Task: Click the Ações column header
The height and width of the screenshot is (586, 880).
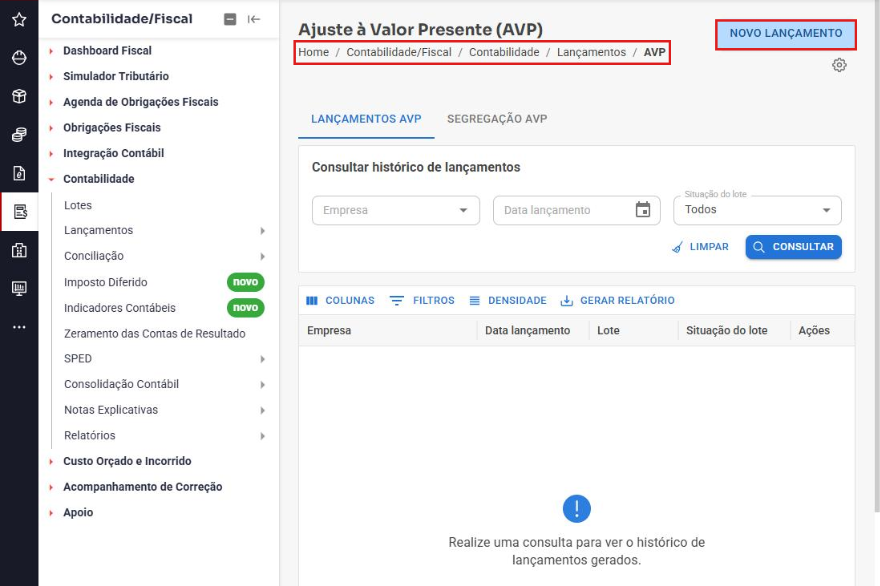Action: tap(822, 331)
